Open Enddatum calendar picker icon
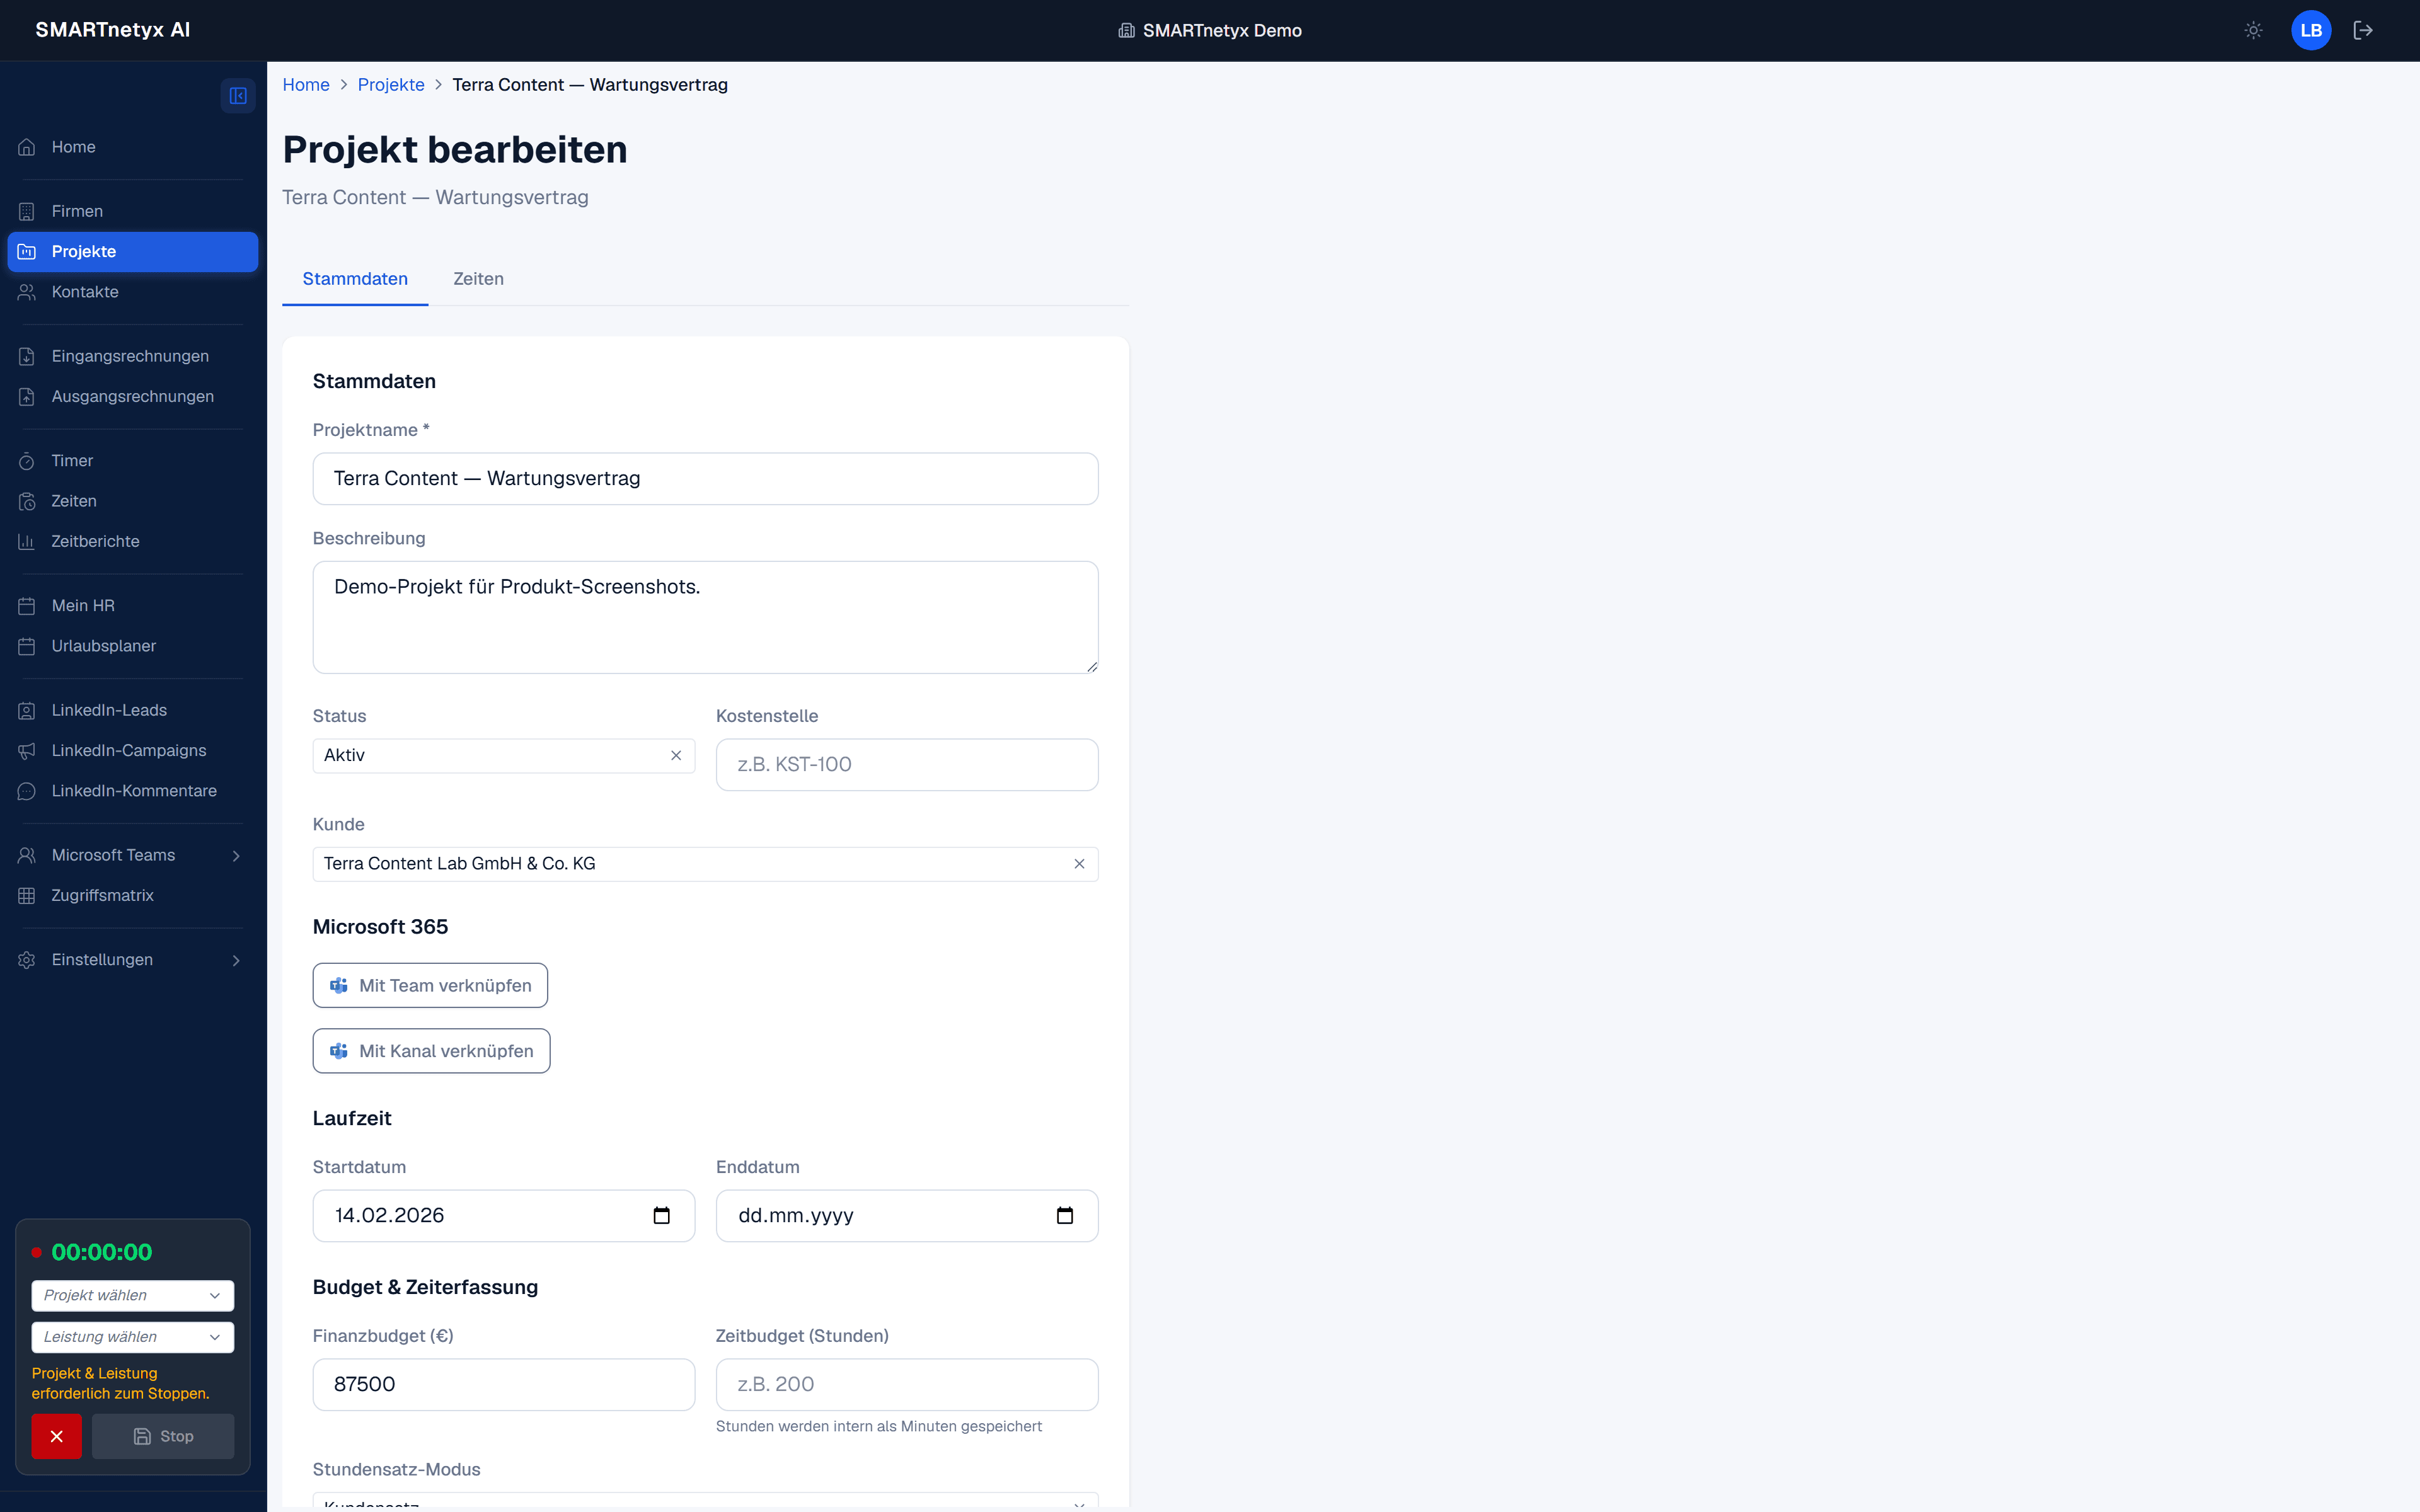Image resolution: width=2420 pixels, height=1512 pixels. (1065, 1215)
